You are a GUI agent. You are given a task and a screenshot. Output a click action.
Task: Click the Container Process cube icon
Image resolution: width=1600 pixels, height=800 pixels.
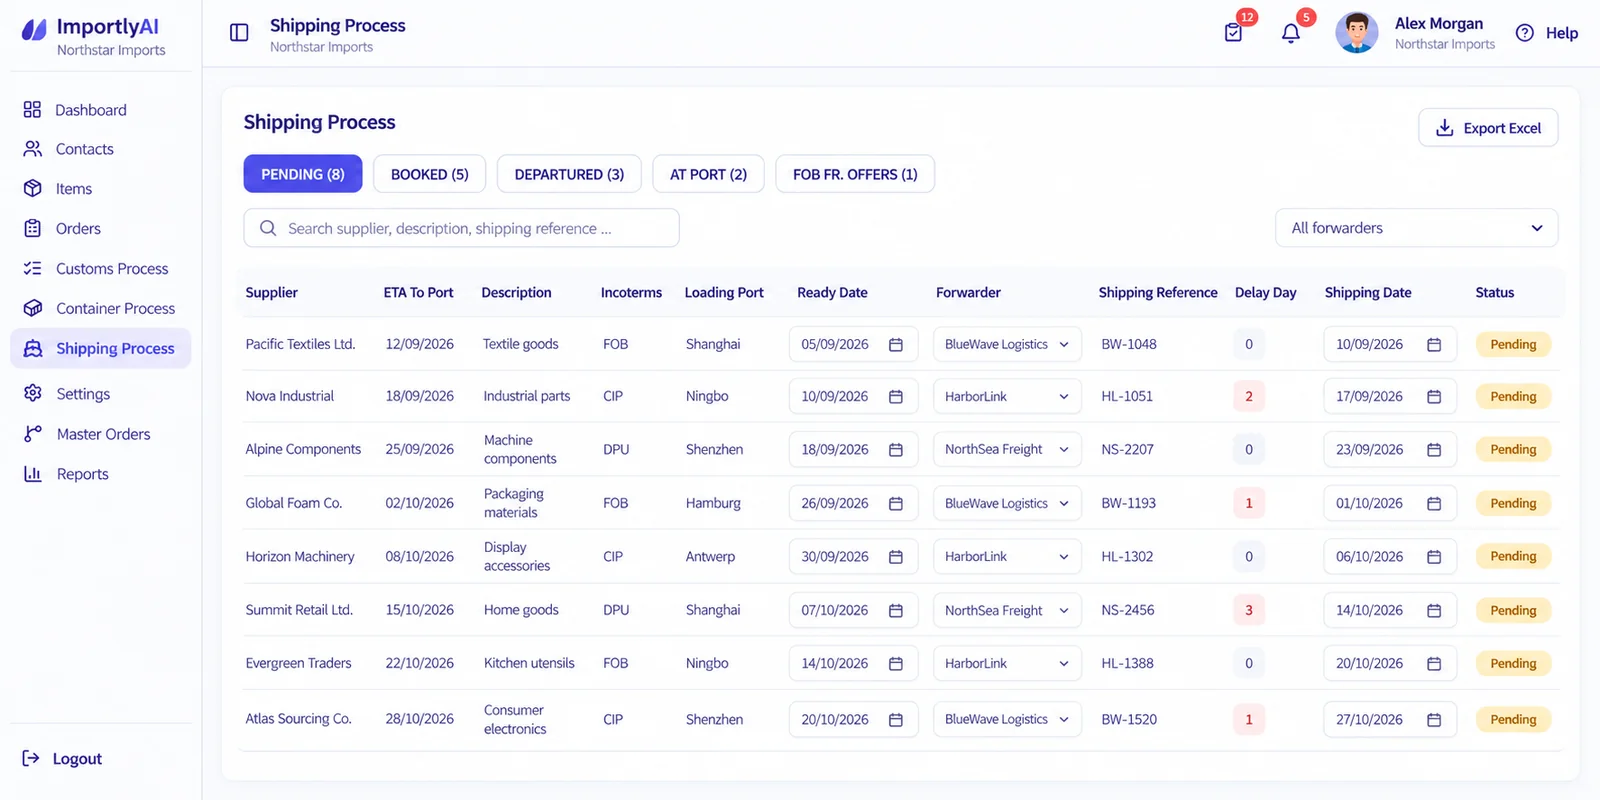tap(33, 309)
